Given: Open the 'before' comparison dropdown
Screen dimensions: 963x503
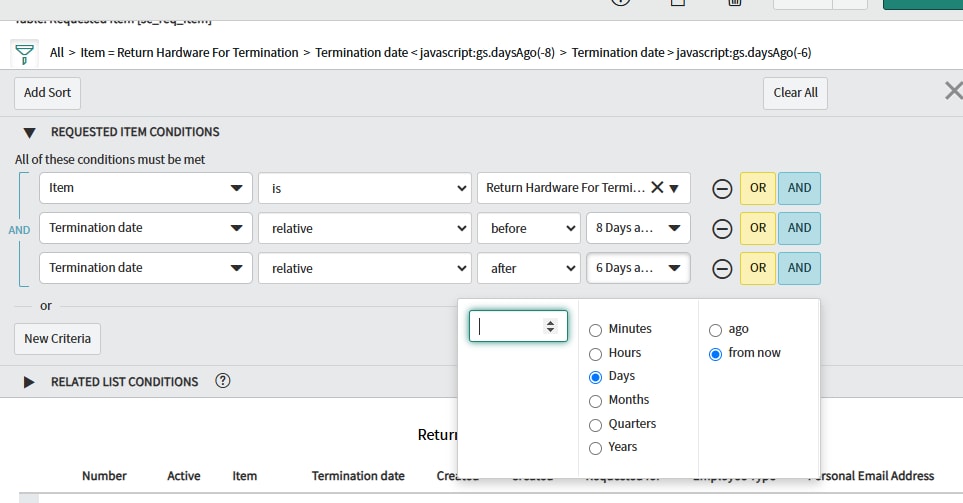Looking at the screenshot, I should [x=527, y=228].
